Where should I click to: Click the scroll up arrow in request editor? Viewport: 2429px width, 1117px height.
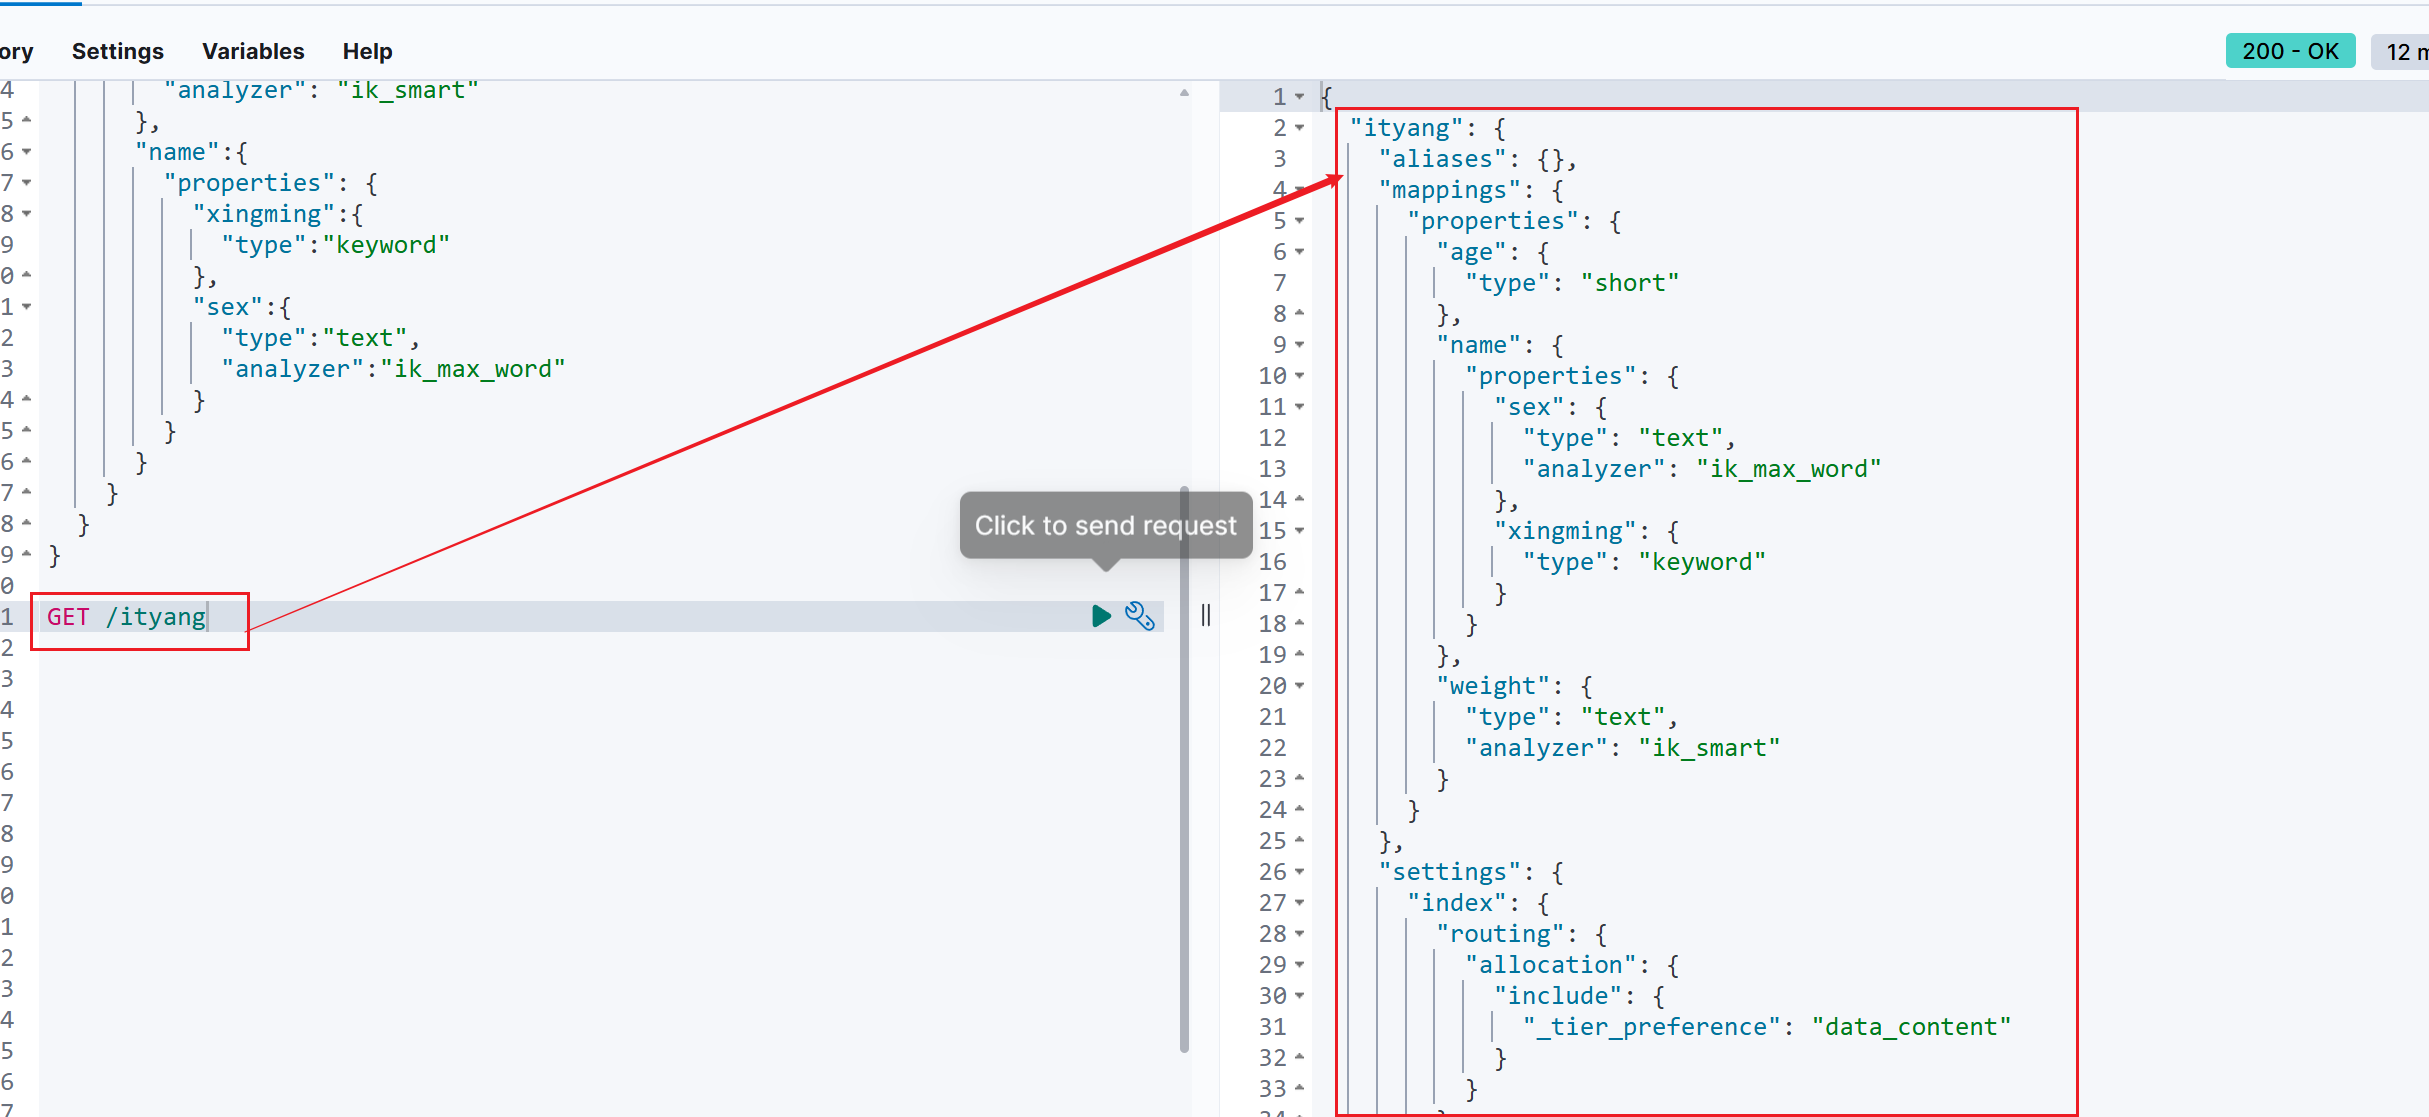pyautogui.click(x=1185, y=93)
